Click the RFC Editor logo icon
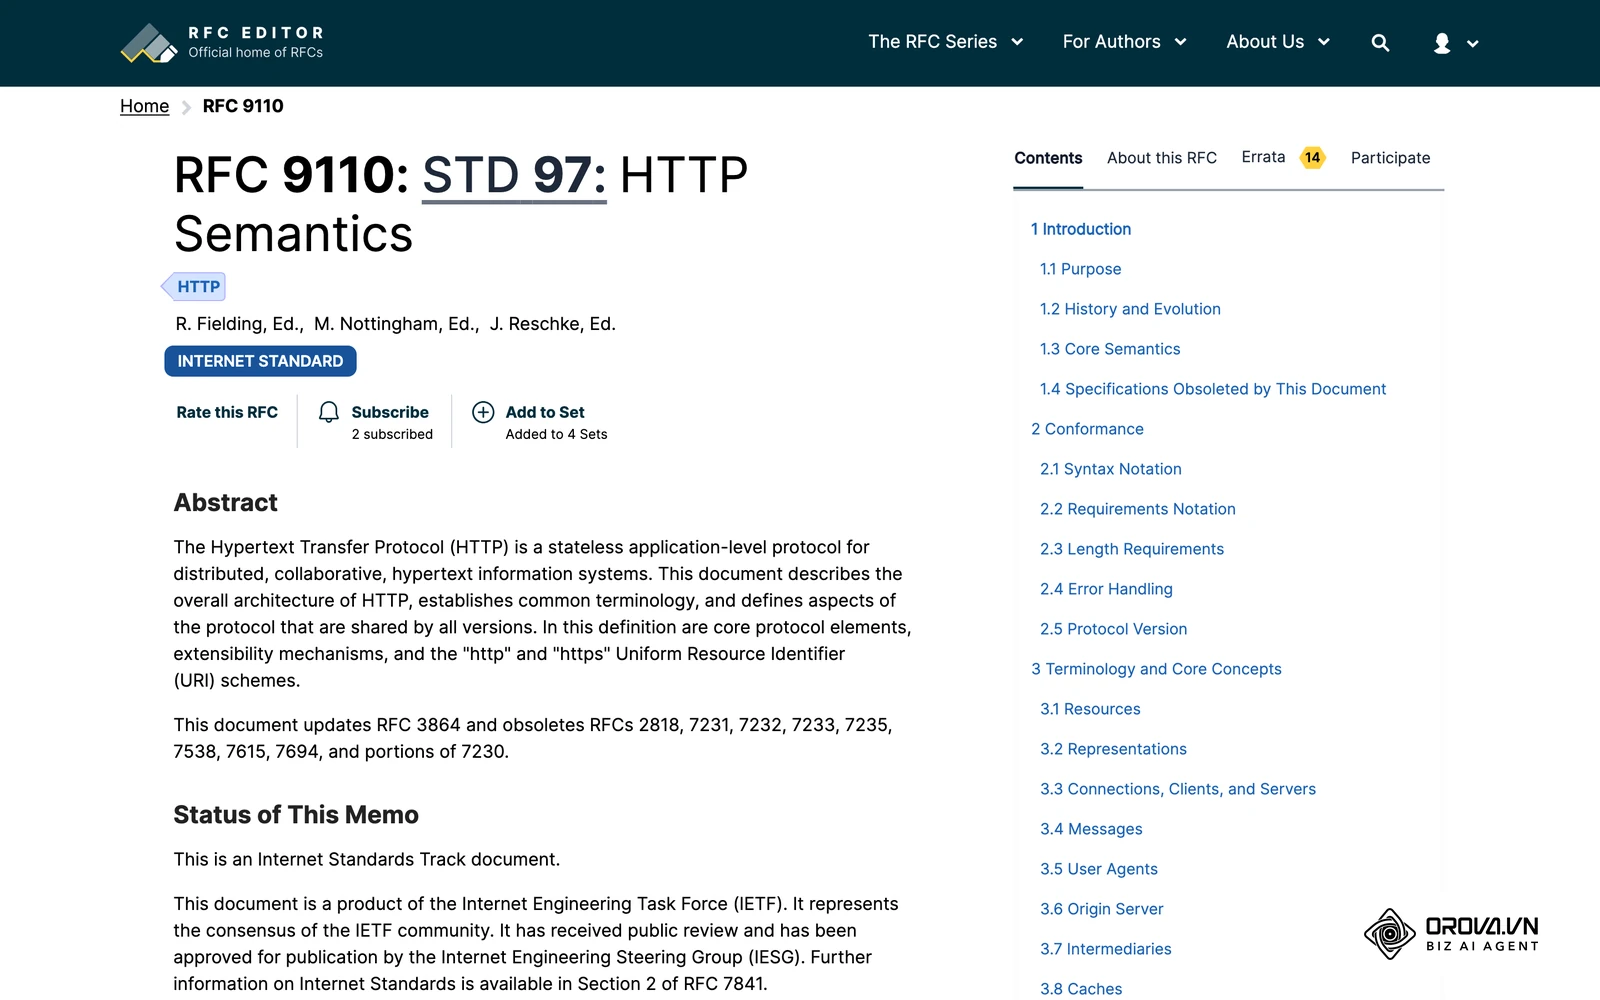The width and height of the screenshot is (1600, 1000). (x=149, y=43)
